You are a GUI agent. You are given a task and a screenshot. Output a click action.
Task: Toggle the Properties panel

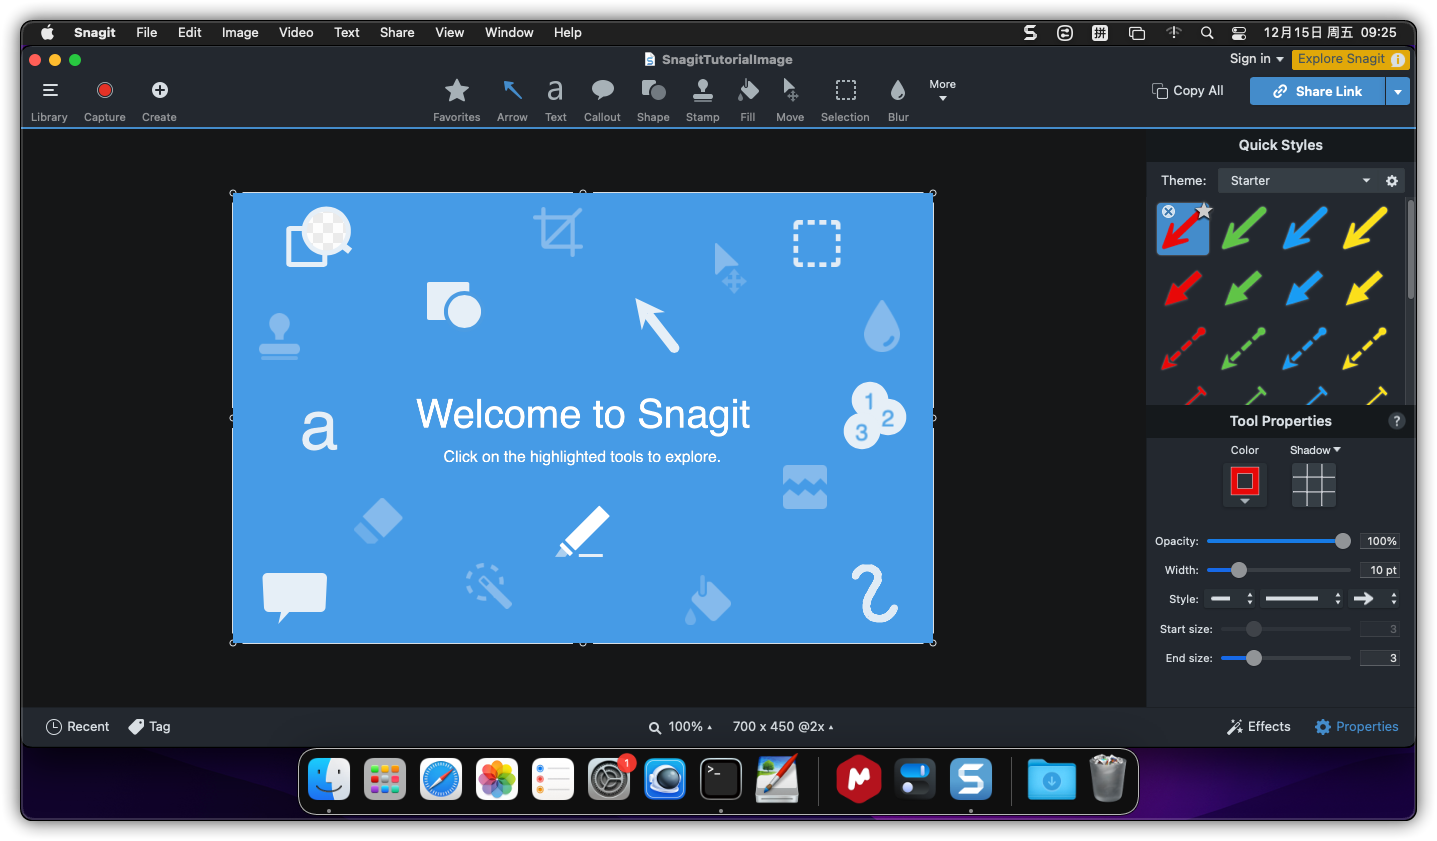click(x=1356, y=727)
